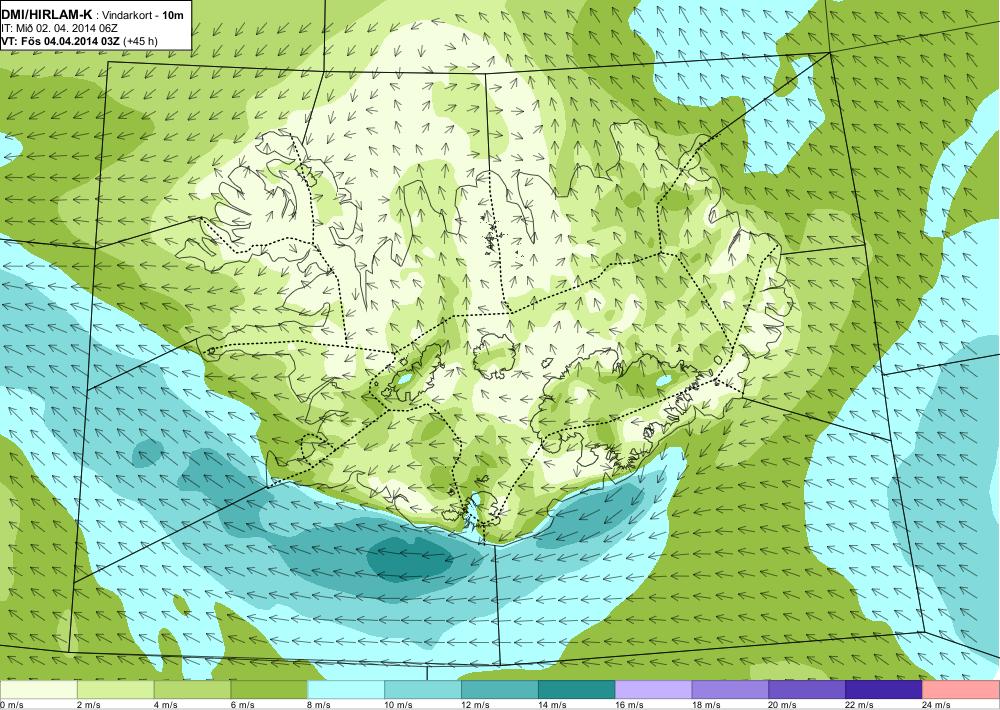Click the VT: Fös 04.04.2014 03Z line
Image resolution: width=1000 pixels, height=710 pixels.
coord(61,41)
